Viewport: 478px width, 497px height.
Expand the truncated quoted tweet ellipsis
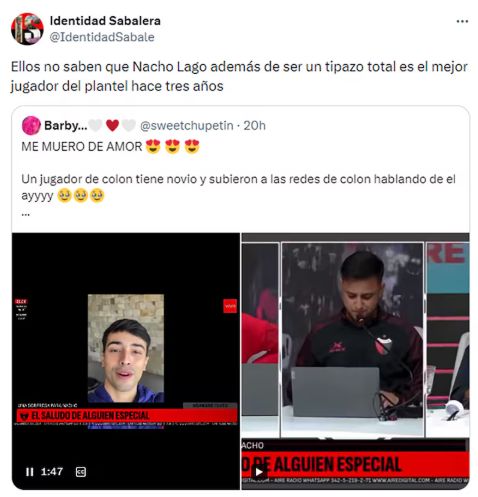click(26, 214)
